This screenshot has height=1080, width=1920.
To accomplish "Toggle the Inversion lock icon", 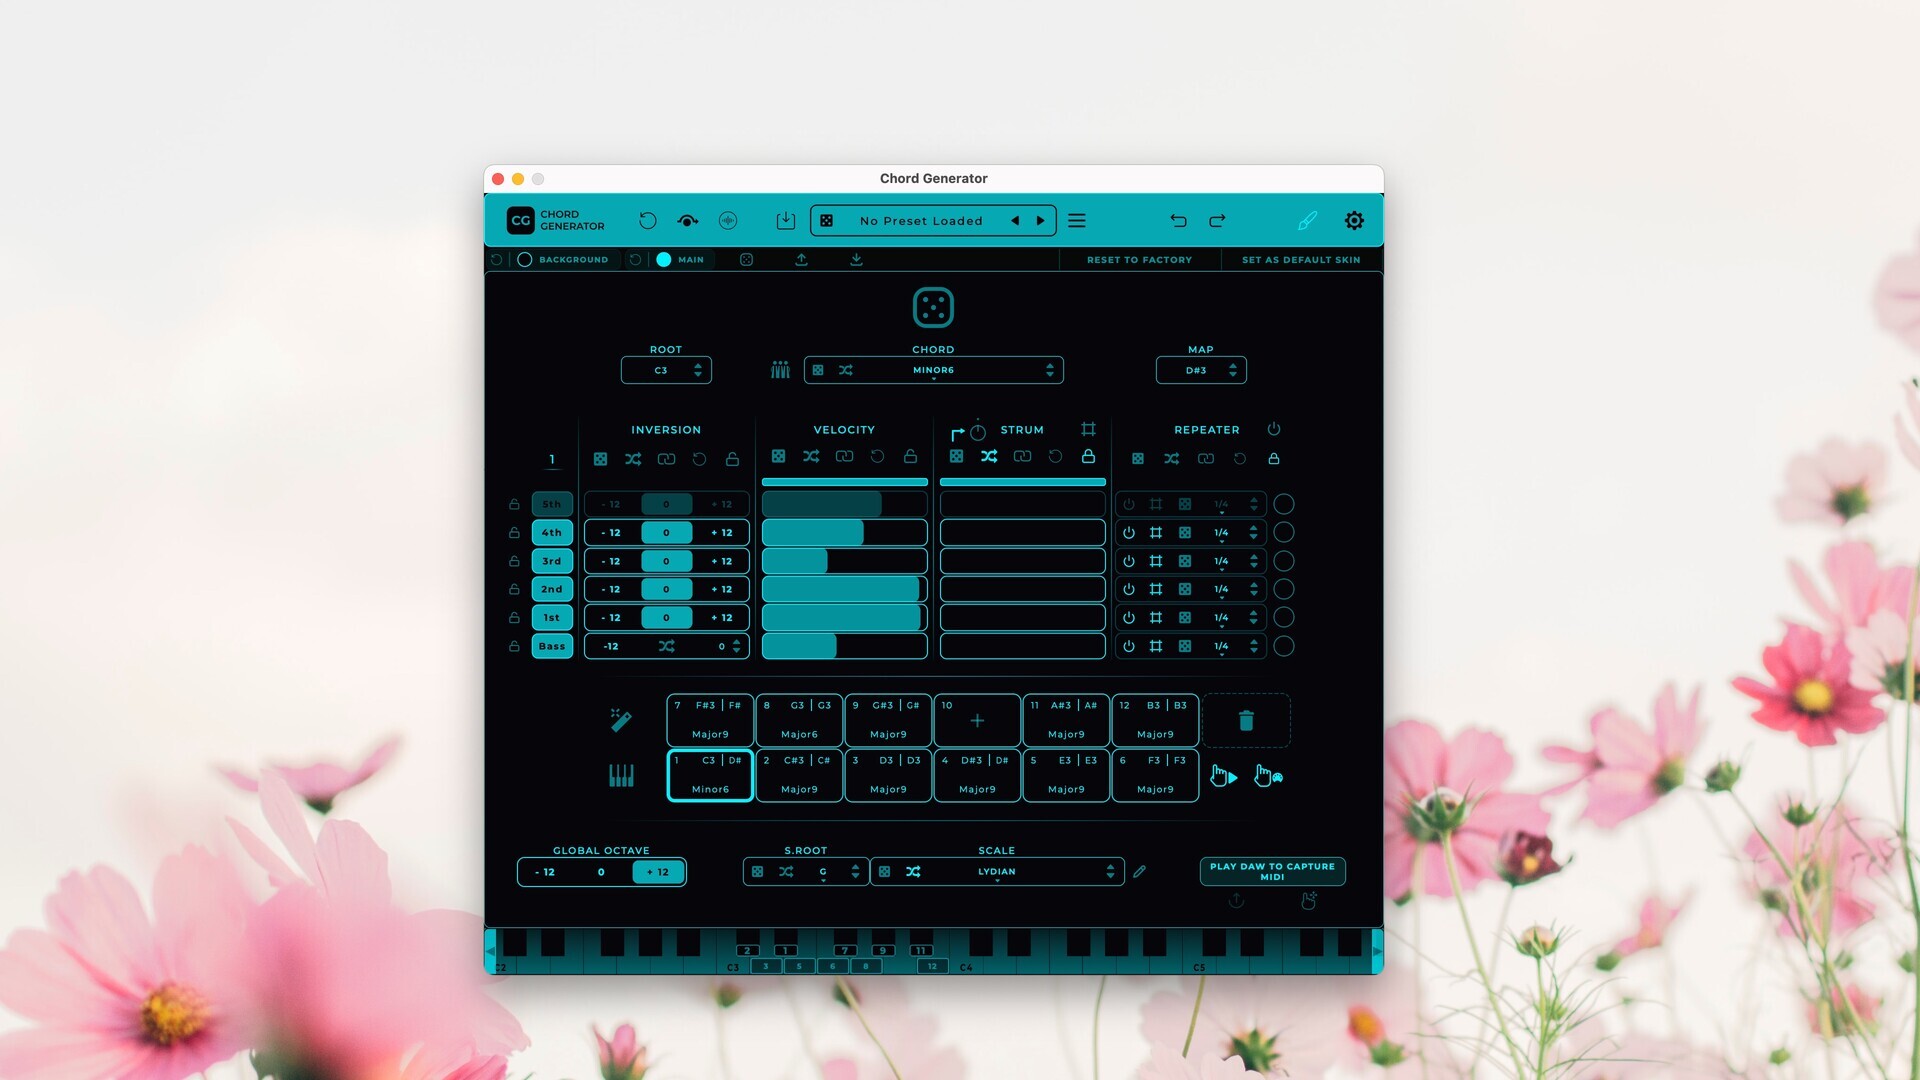I will [732, 459].
